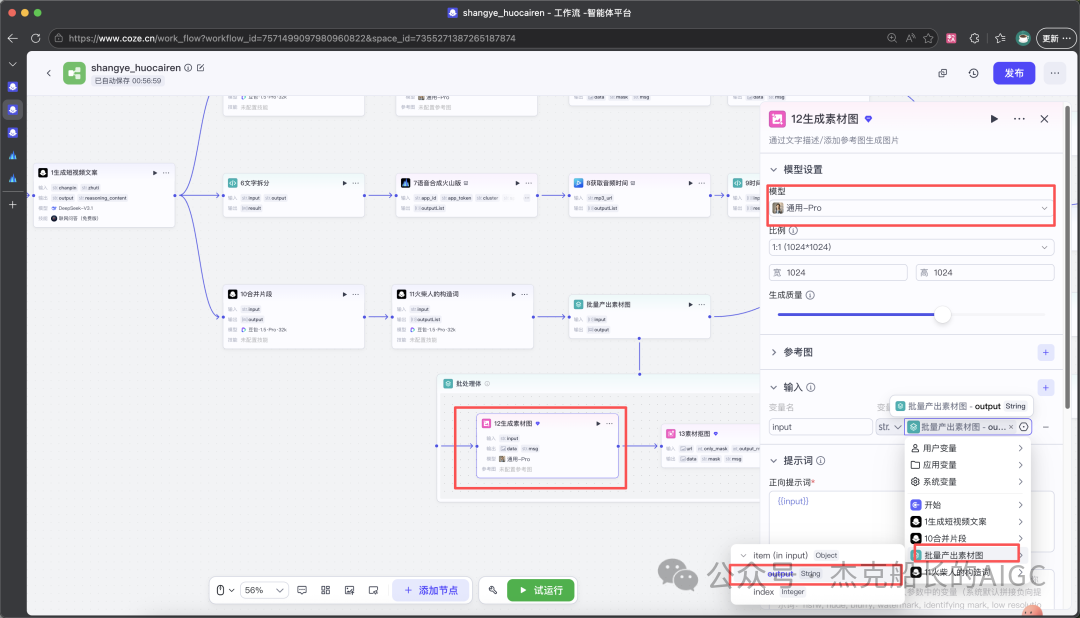
Task: Click the plus icon in left sidebar
Action: point(12,205)
